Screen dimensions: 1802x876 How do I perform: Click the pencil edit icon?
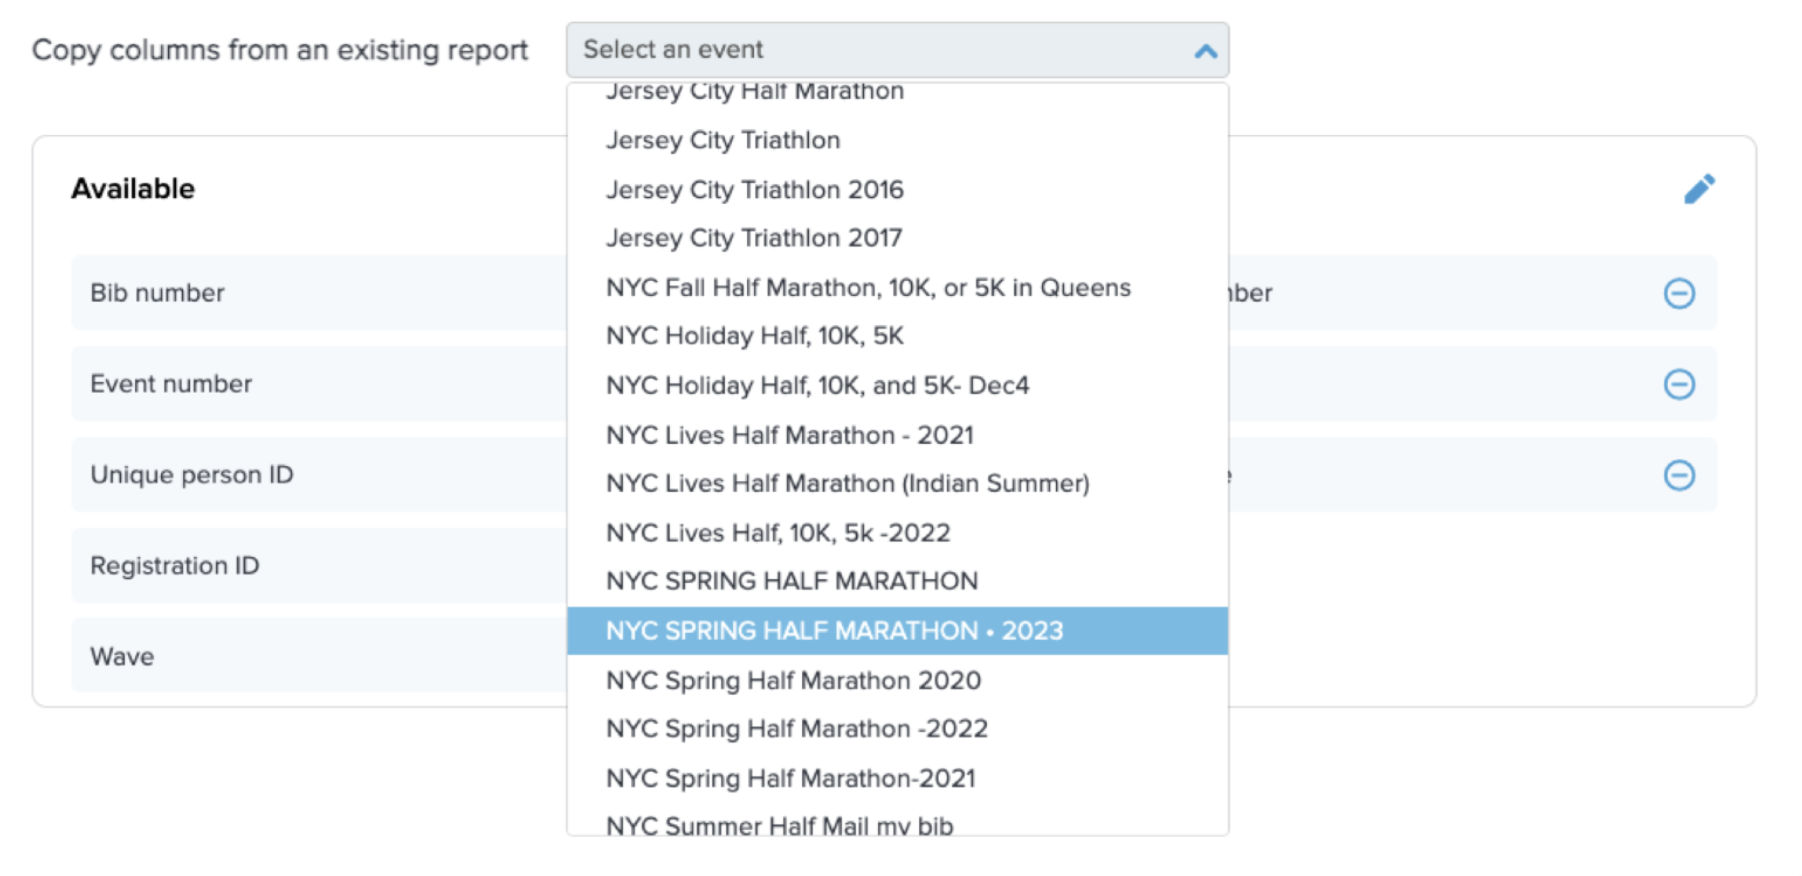tap(1699, 189)
